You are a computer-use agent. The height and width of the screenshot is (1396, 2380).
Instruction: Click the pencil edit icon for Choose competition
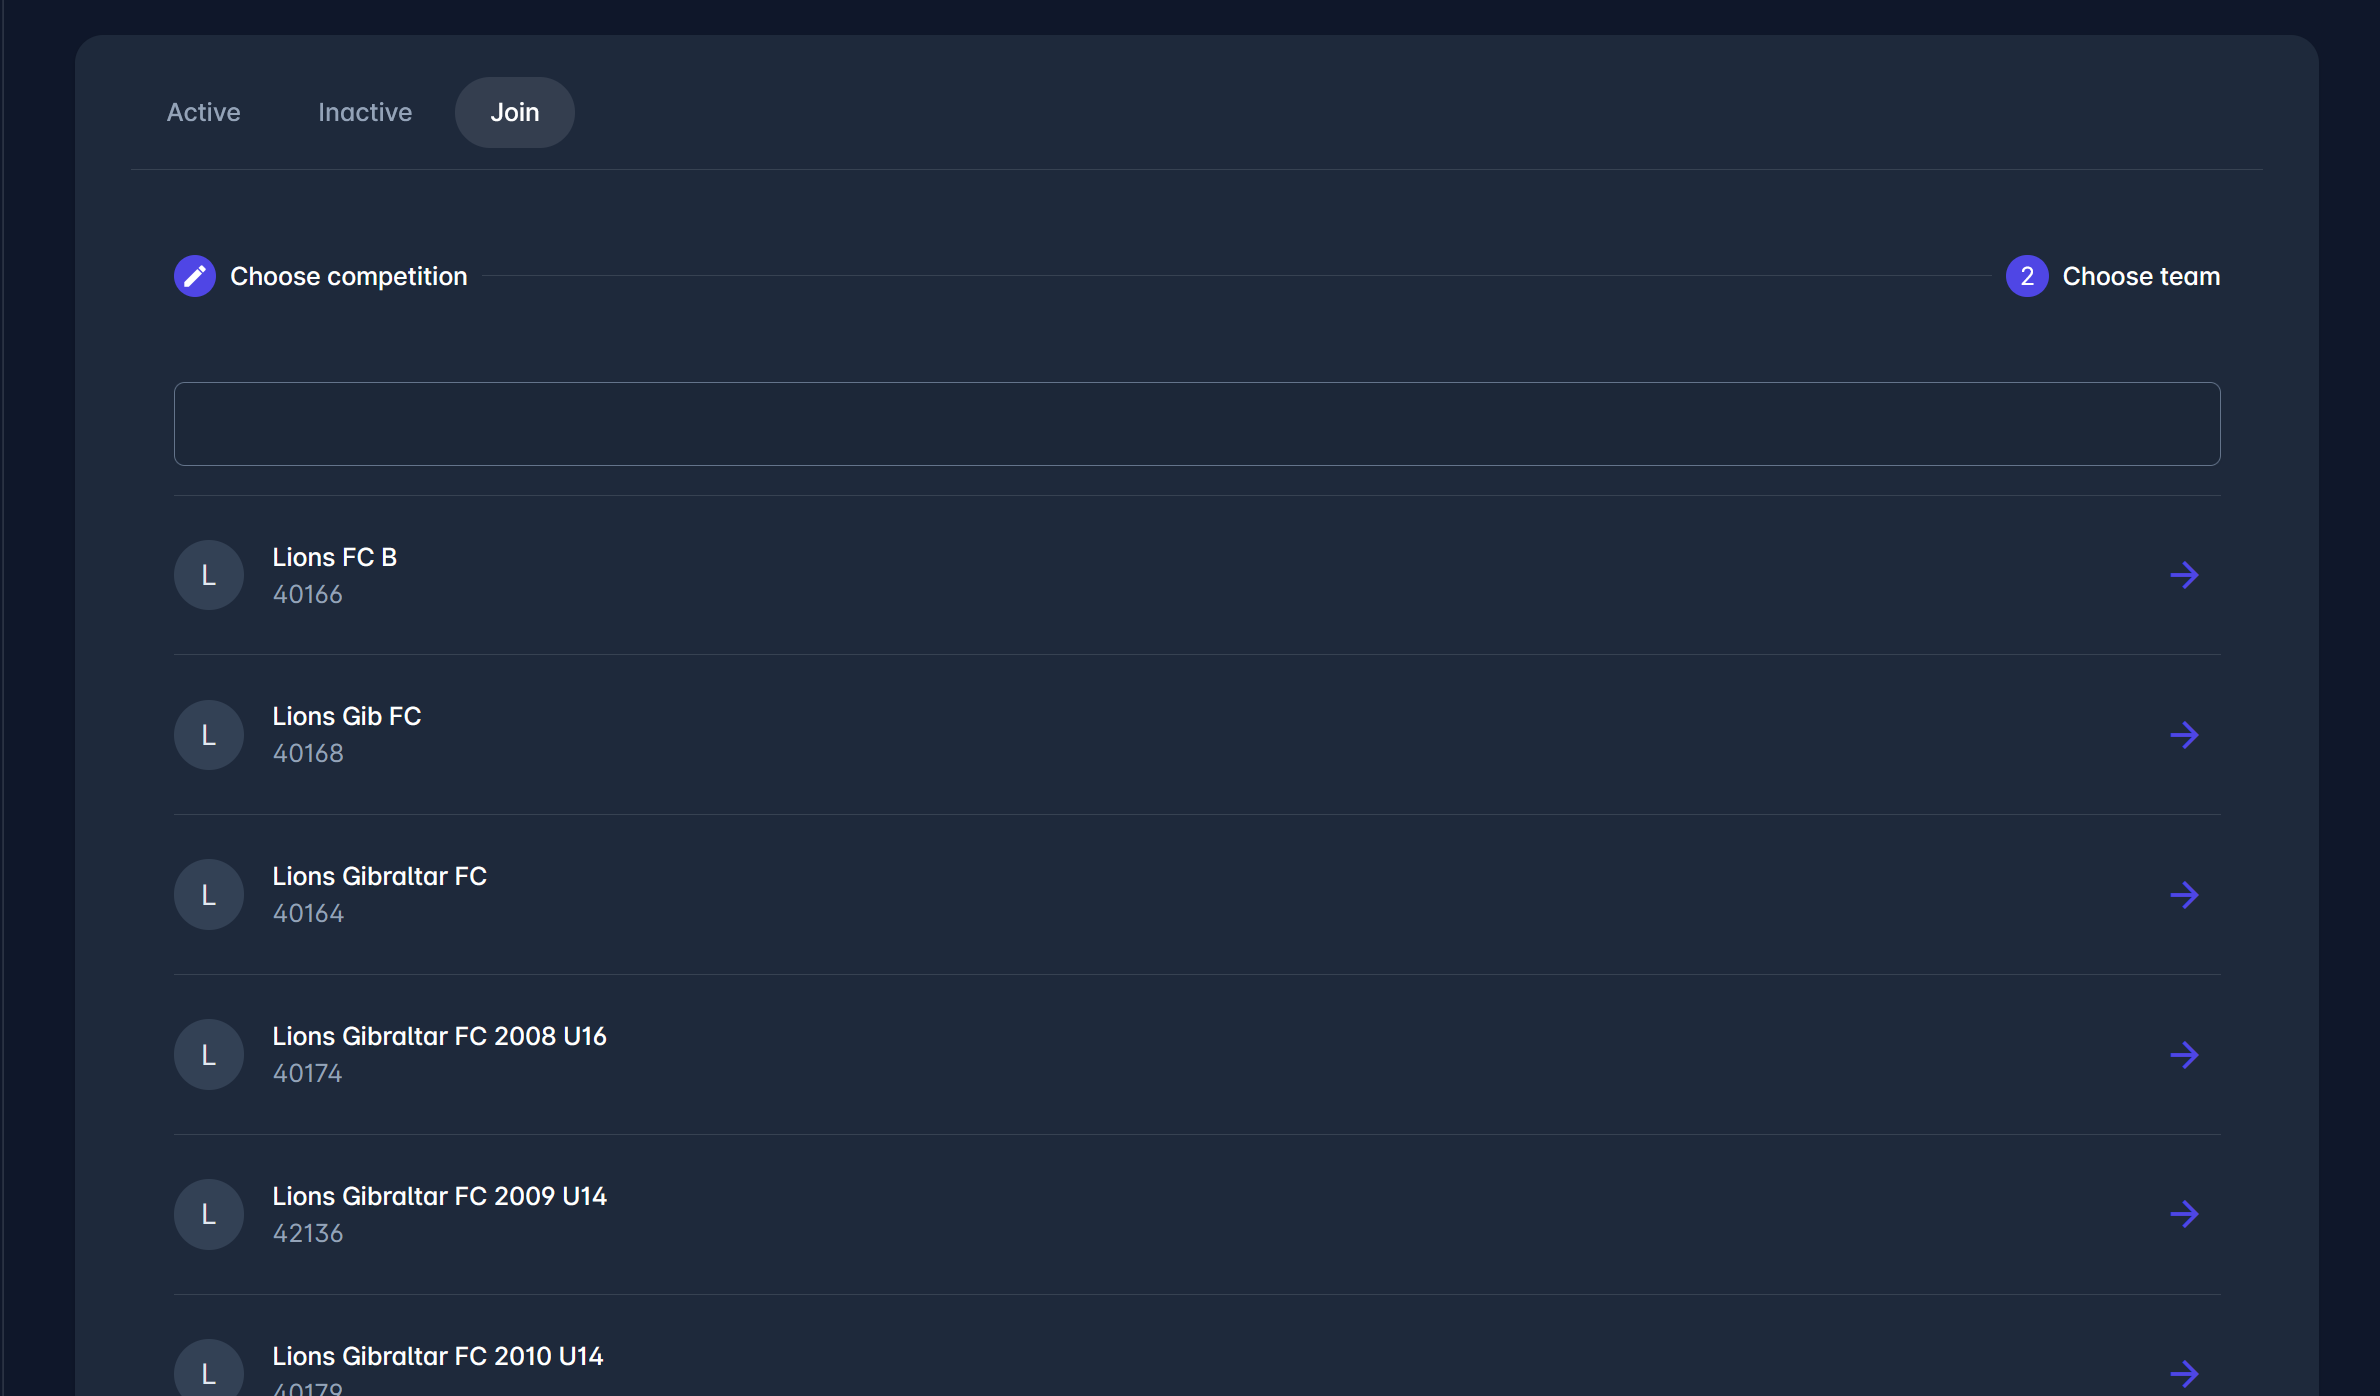pos(195,276)
